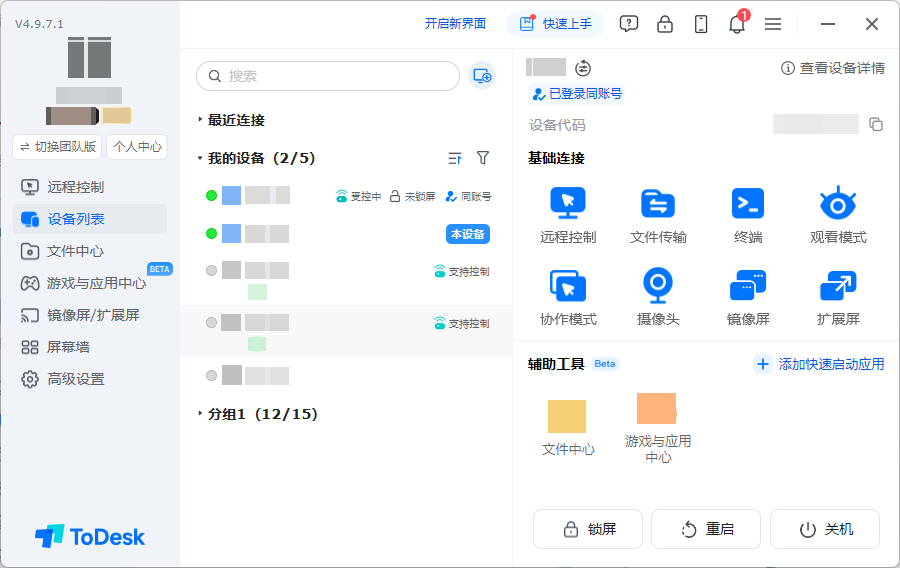This screenshot has height=568, width=900.
Task: Select the device row marked 本设备
Action: coord(347,234)
